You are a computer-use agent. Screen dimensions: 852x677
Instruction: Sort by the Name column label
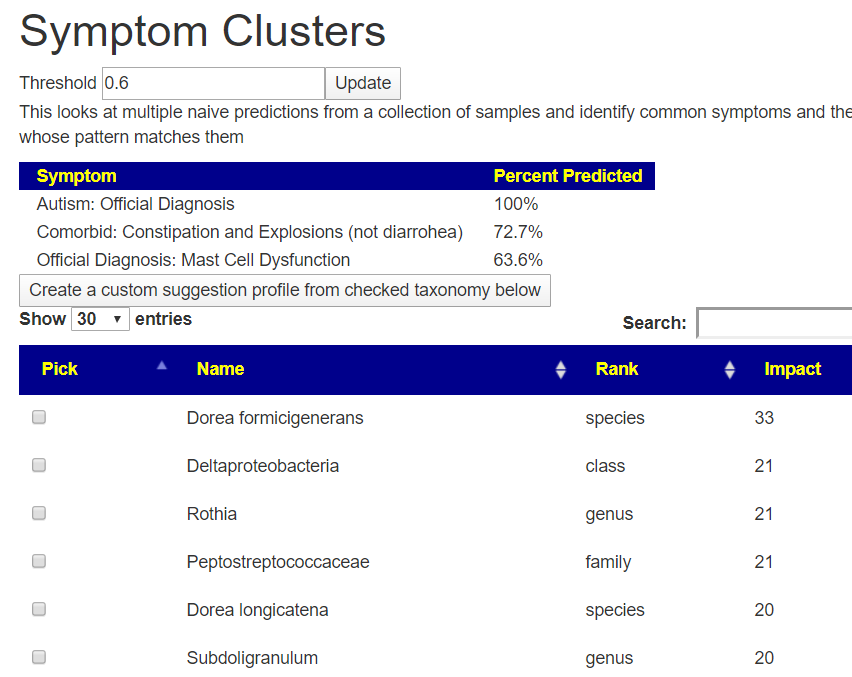[x=220, y=369]
